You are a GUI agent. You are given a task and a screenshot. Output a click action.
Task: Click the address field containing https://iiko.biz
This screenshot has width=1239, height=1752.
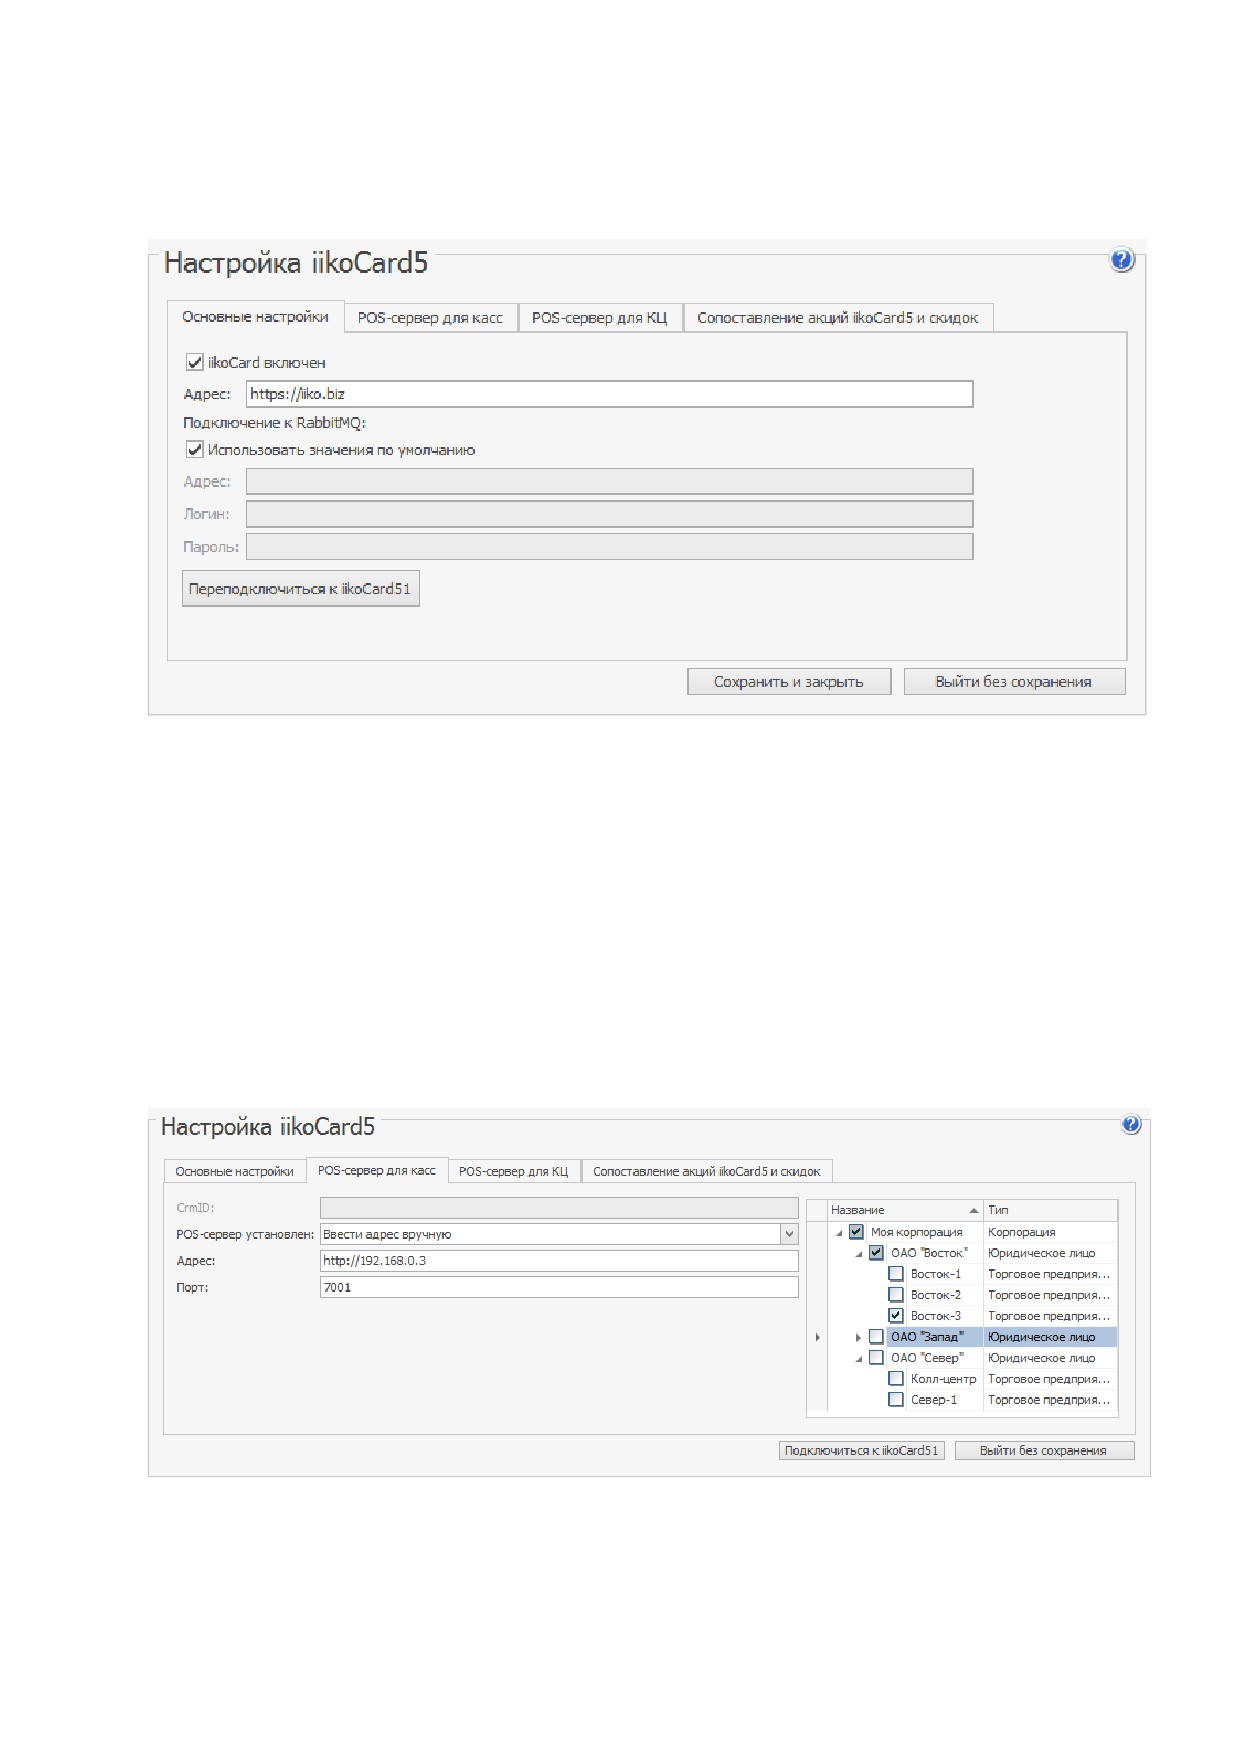pos(609,394)
